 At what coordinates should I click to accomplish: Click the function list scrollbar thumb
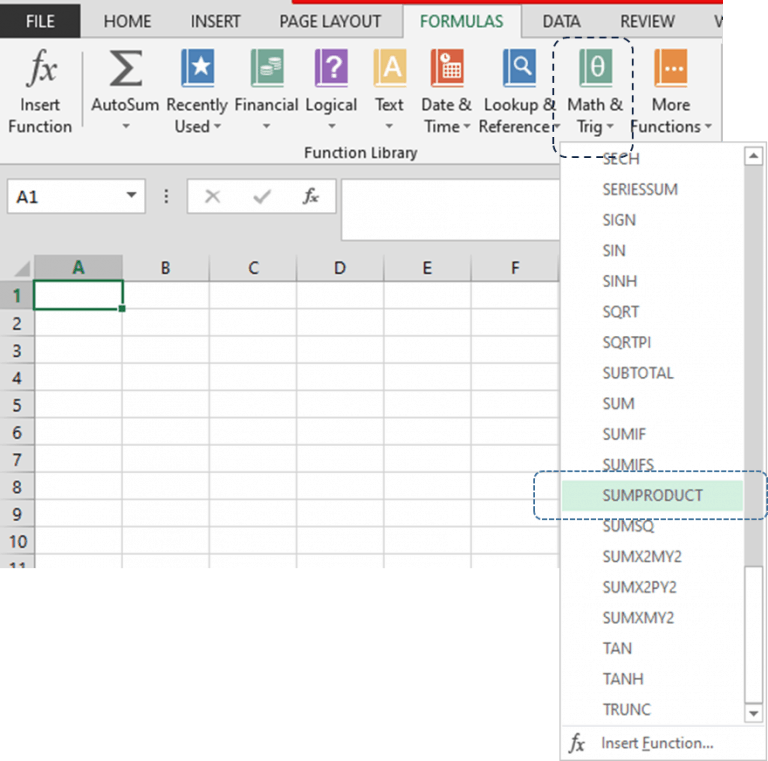[x=753, y=635]
